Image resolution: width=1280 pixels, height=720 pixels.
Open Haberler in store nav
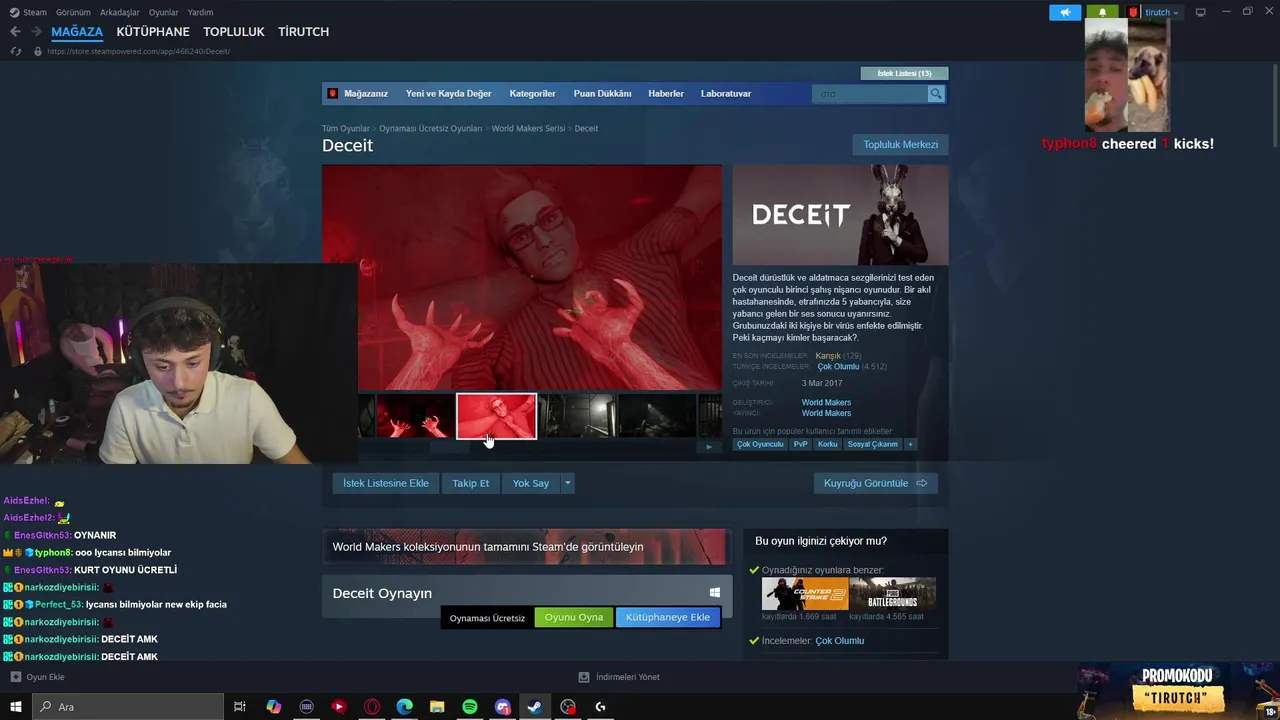[x=666, y=93]
